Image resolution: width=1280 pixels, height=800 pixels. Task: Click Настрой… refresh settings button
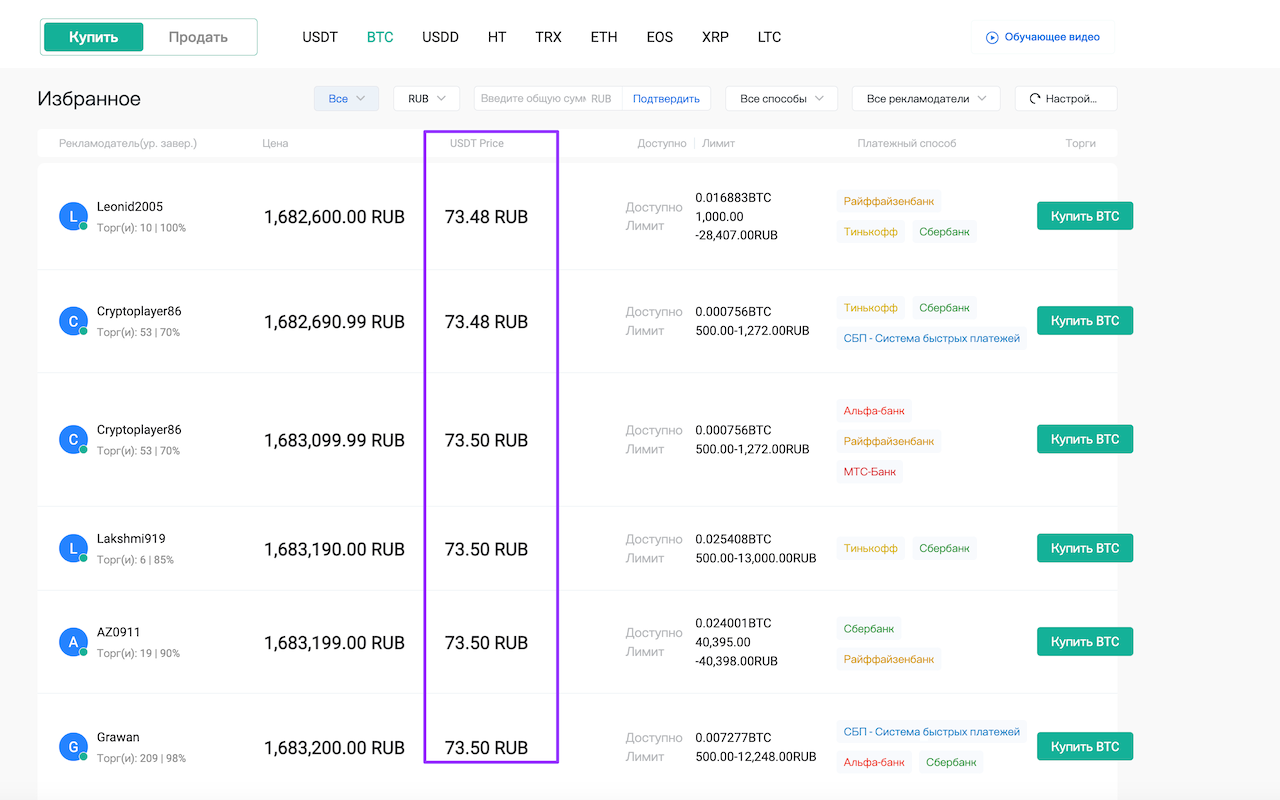pyautogui.click(x=1066, y=98)
